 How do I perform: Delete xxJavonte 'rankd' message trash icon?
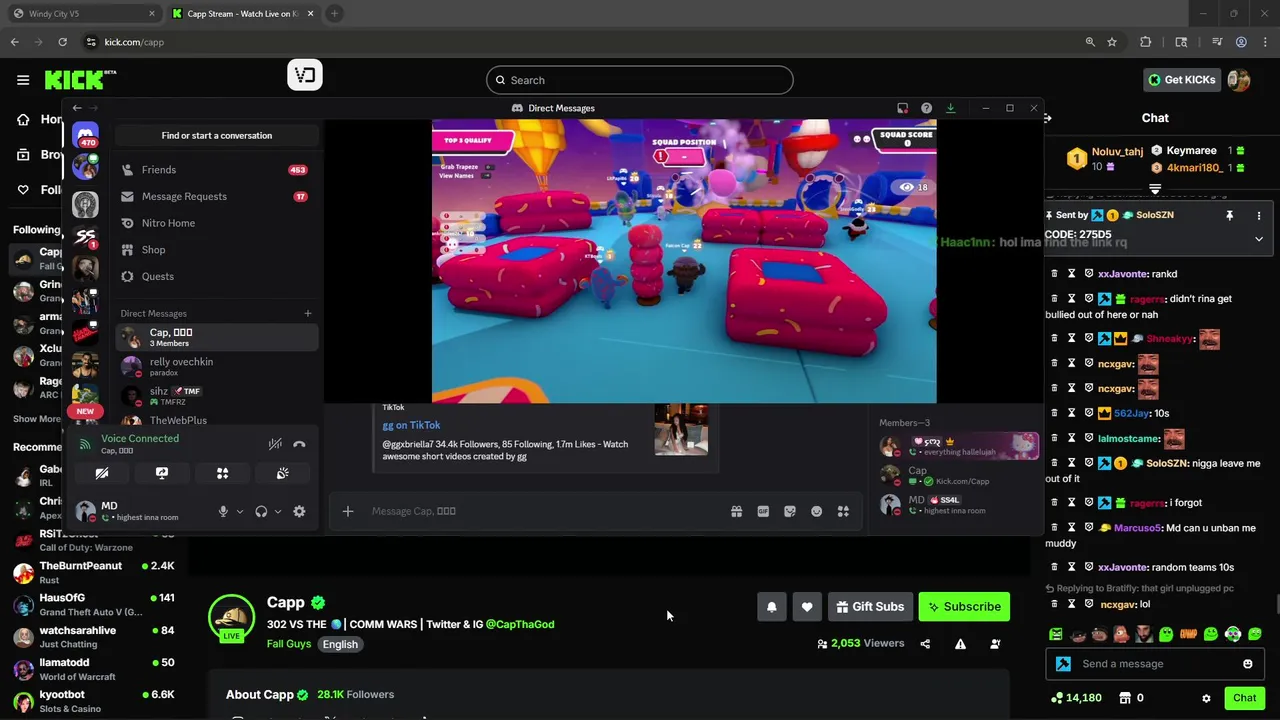[1054, 274]
